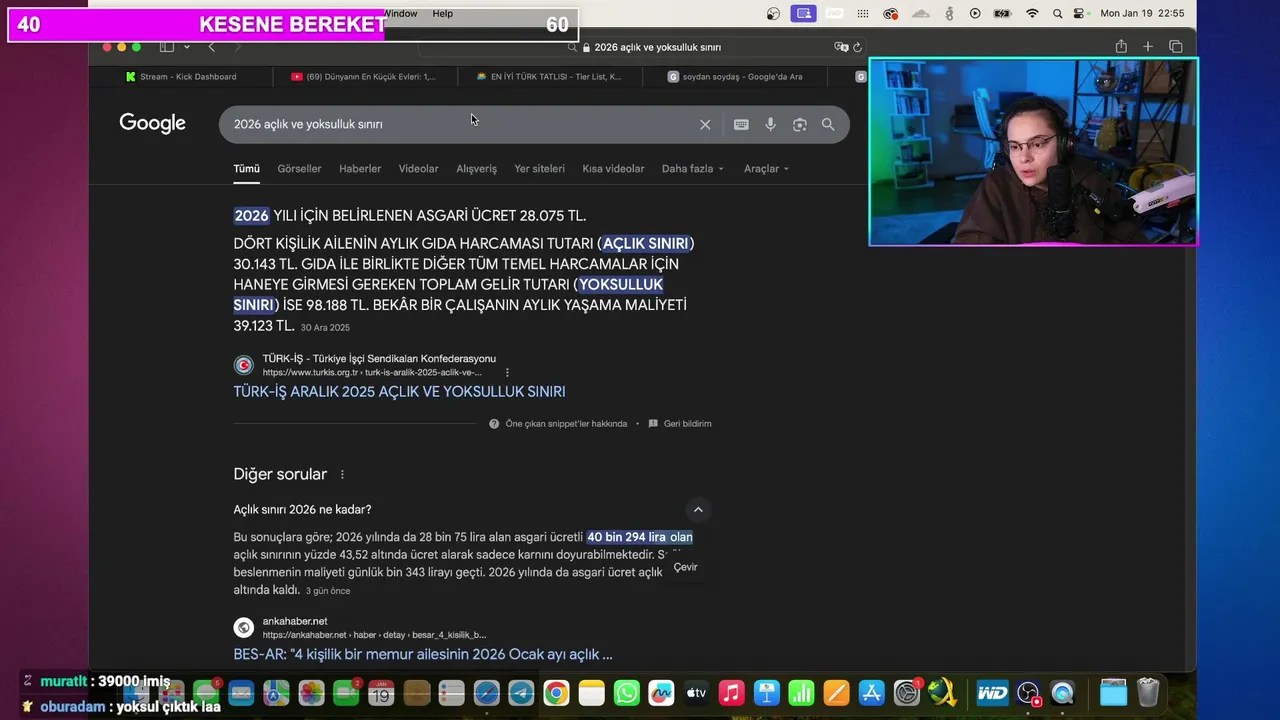Click Öne çıkan snippet'ler hakkında link
Image resolution: width=1280 pixels, height=720 pixels.
click(566, 424)
